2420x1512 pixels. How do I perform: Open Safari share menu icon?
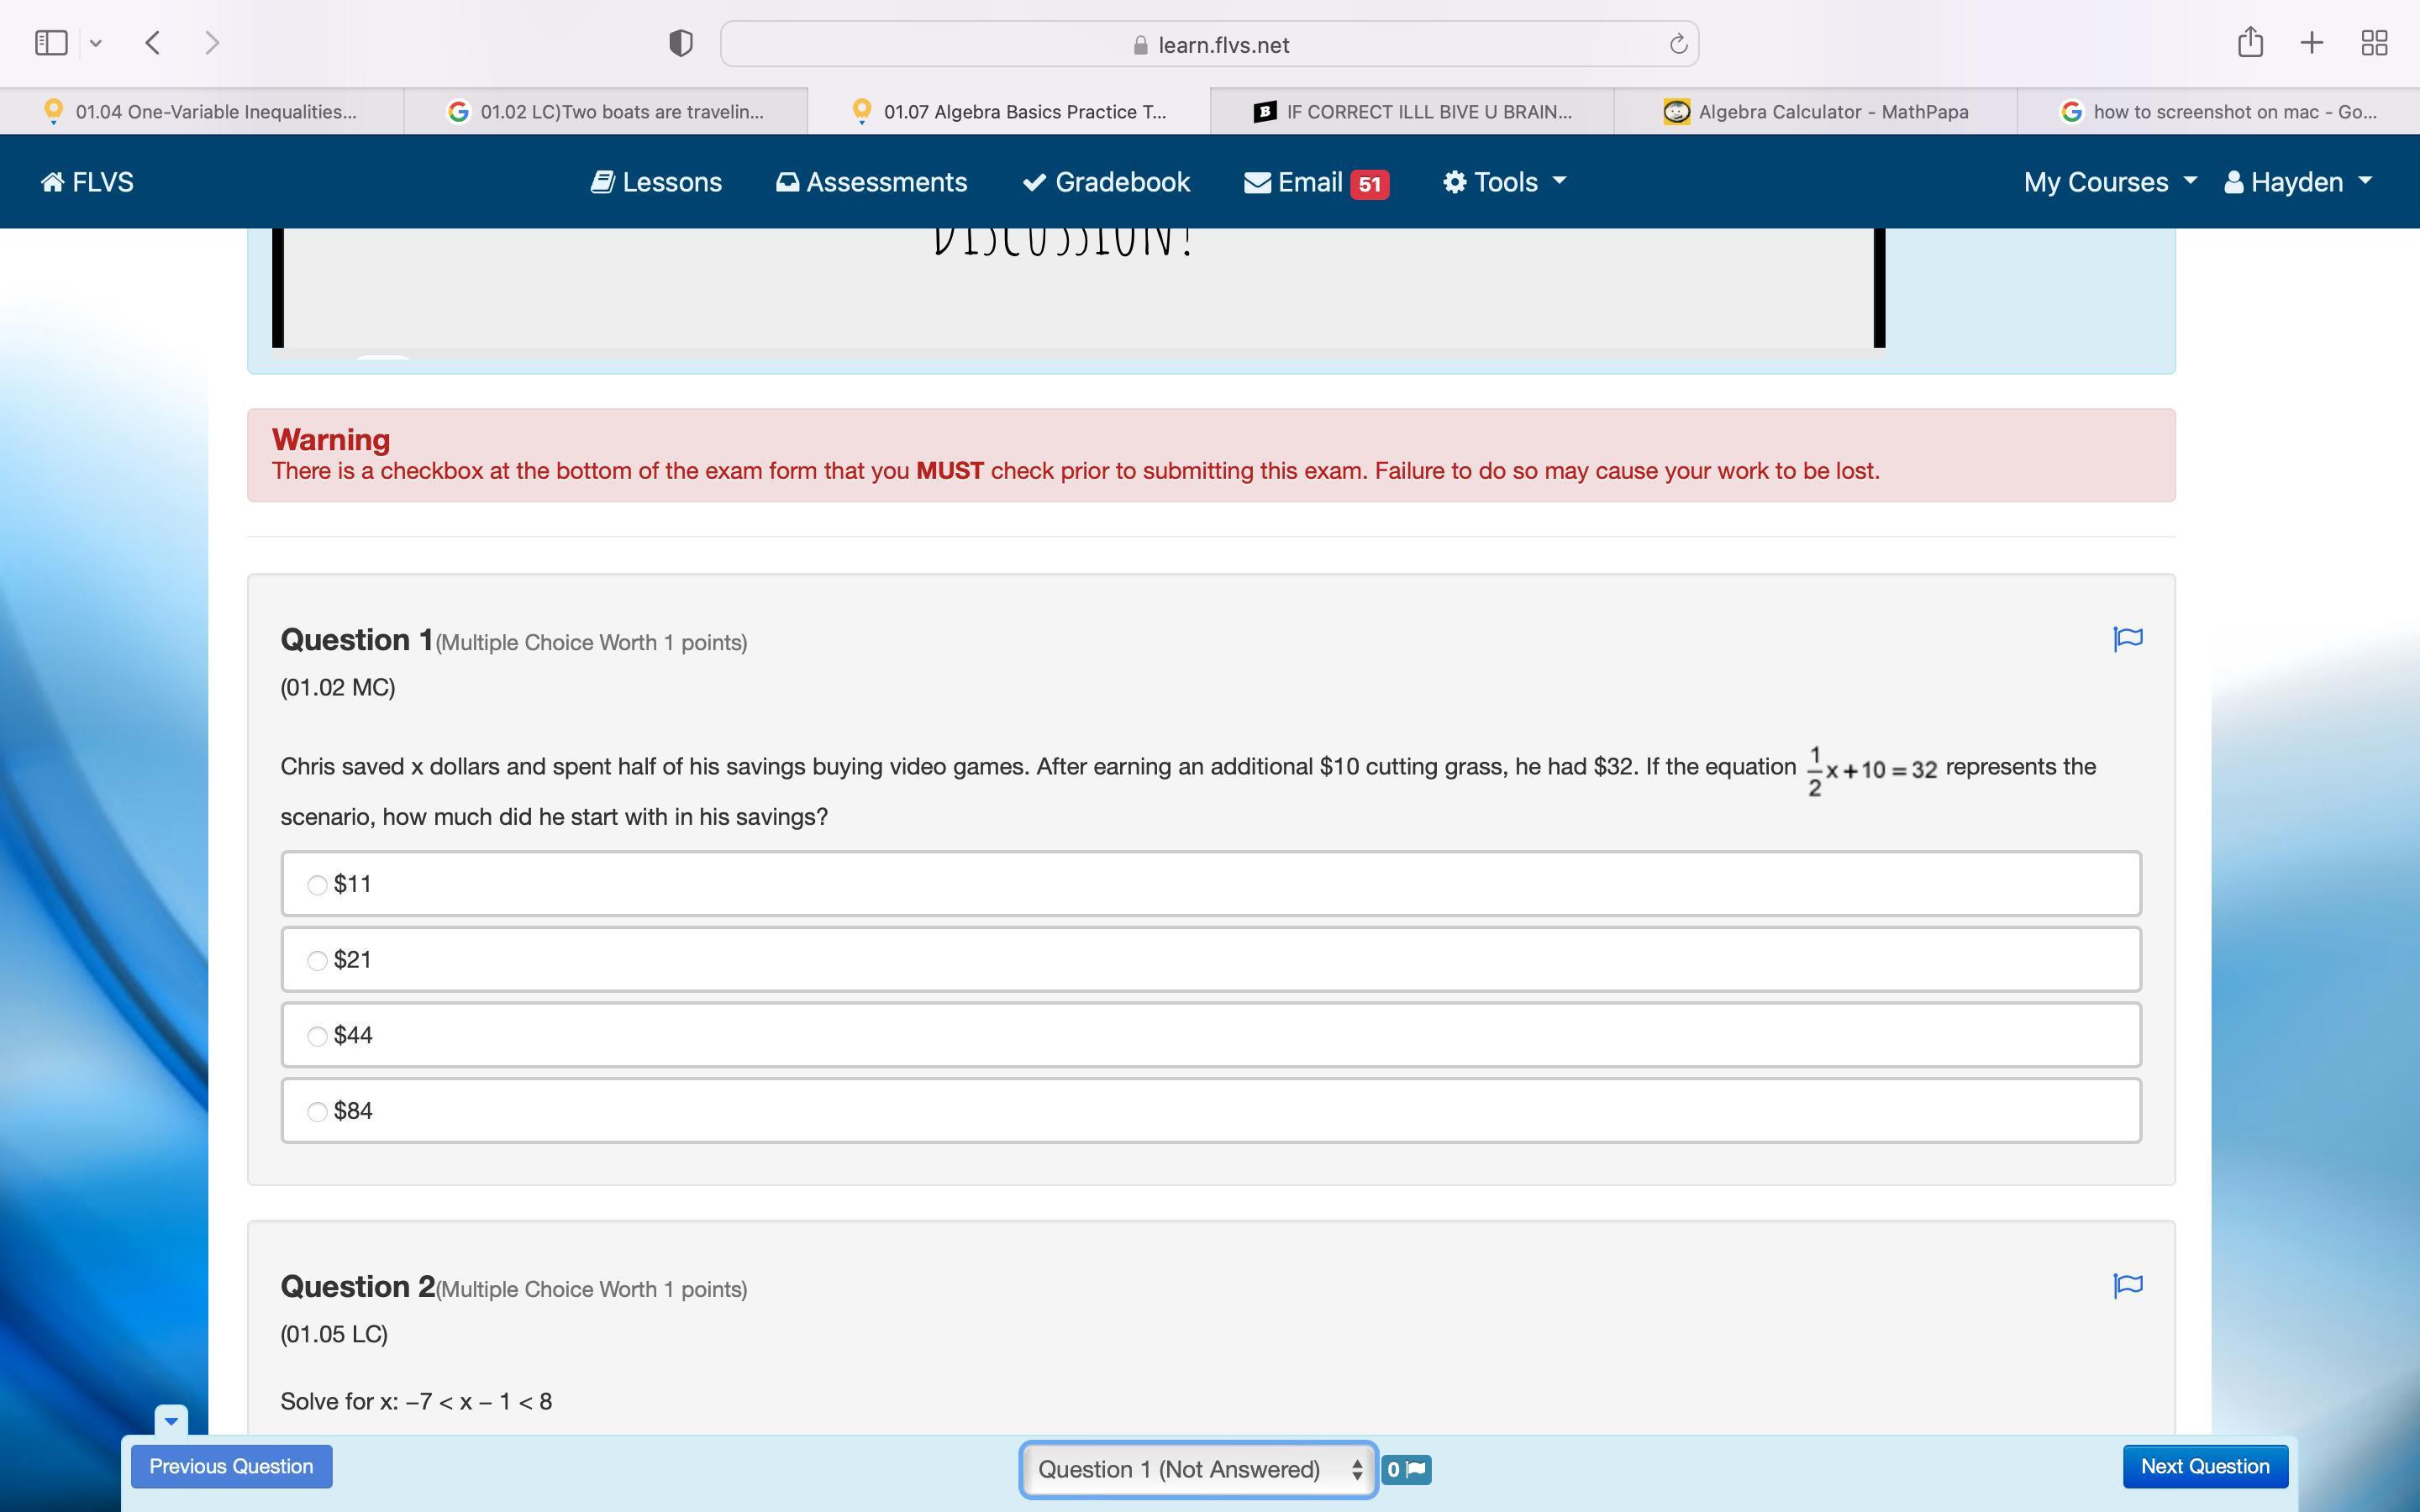tap(2250, 43)
